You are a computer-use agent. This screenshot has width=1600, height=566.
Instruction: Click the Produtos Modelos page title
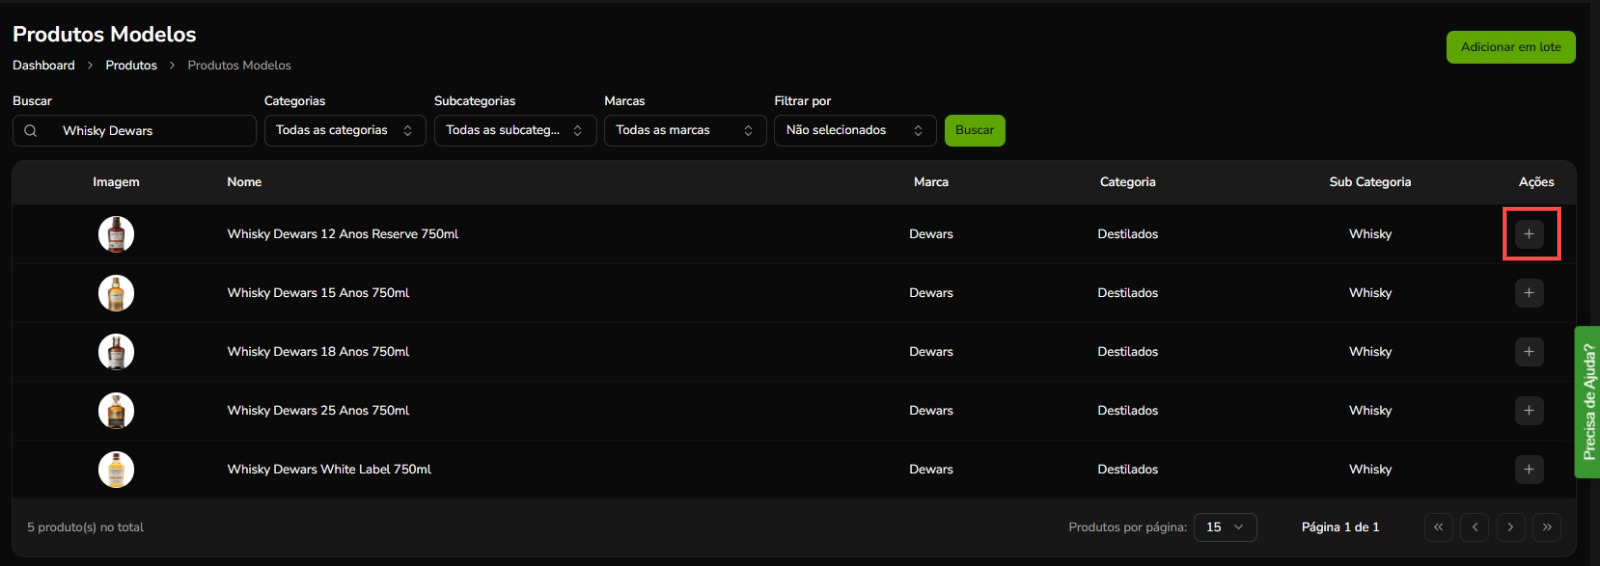tap(104, 34)
